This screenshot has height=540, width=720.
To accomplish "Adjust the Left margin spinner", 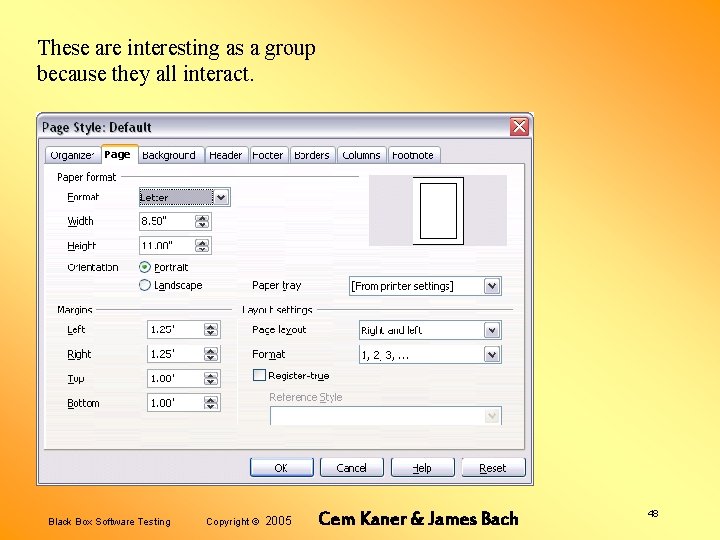I will [211, 329].
